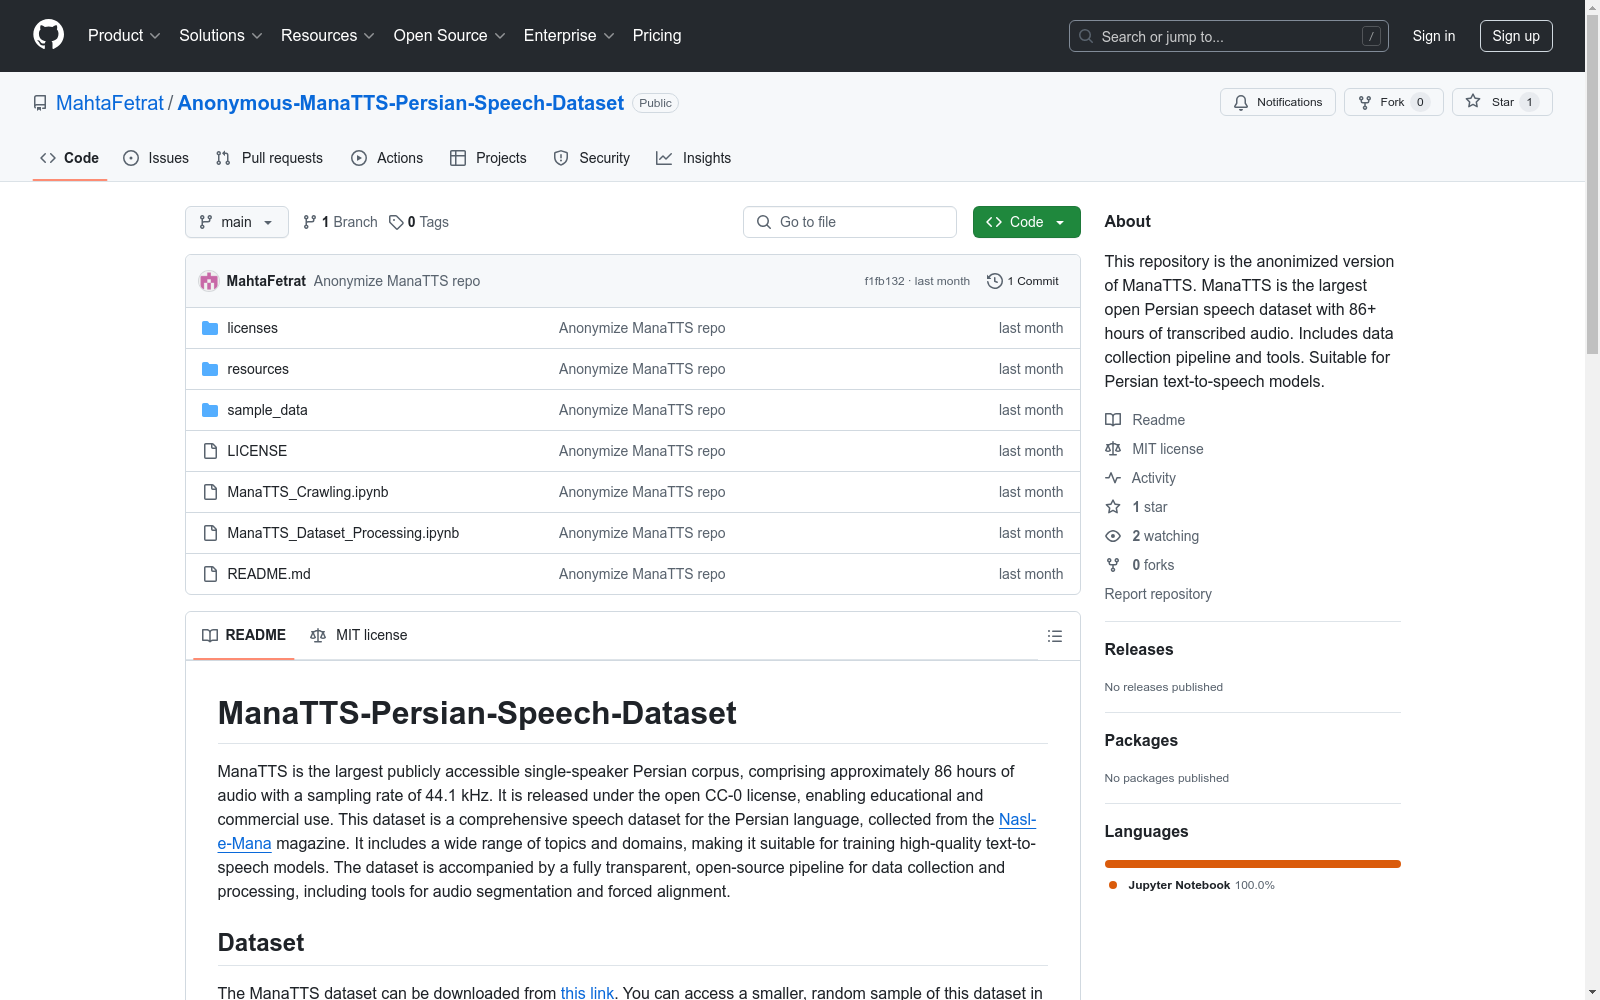Click the repository icon beside MahtaFetrat
1600x1000 pixels.
40,103
